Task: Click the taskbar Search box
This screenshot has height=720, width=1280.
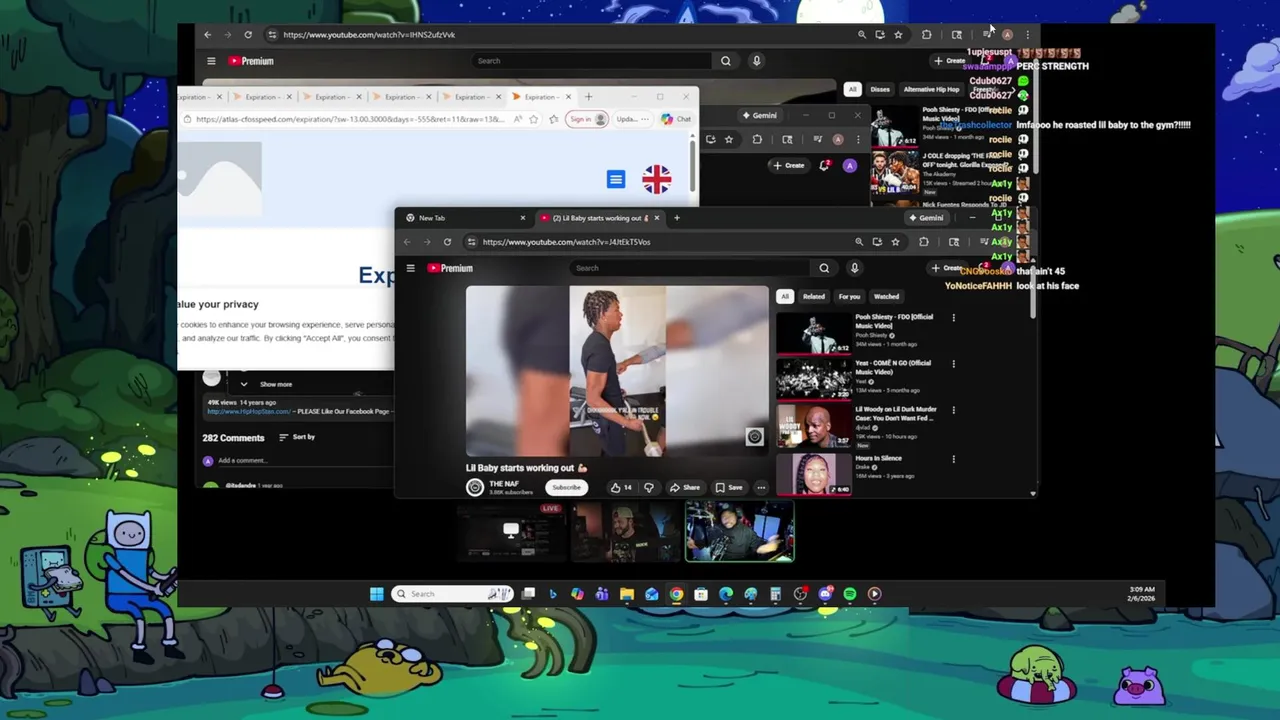Action: pos(452,594)
